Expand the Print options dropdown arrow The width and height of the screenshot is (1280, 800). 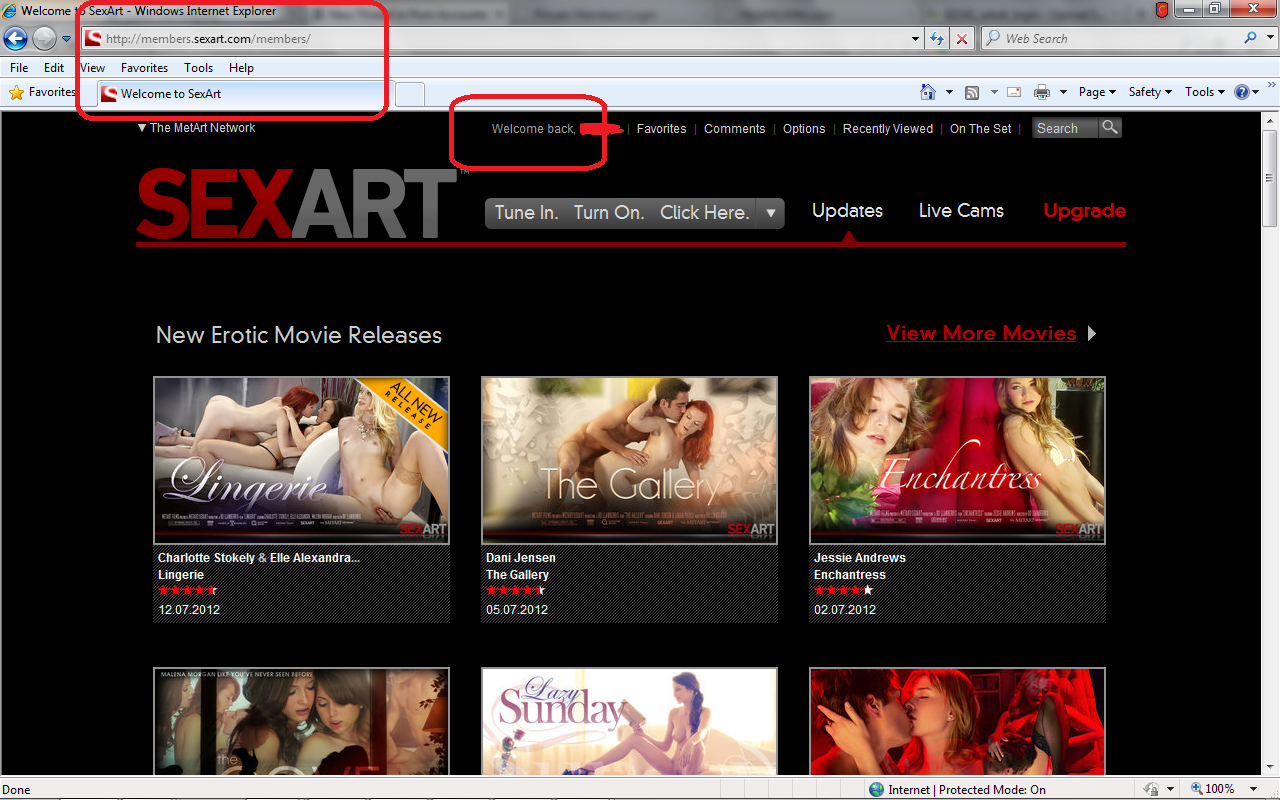tap(1063, 92)
